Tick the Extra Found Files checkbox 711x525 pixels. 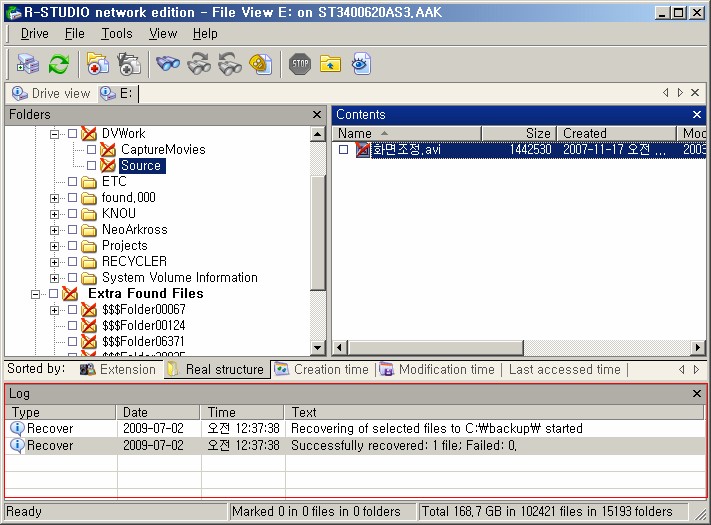click(x=53, y=293)
